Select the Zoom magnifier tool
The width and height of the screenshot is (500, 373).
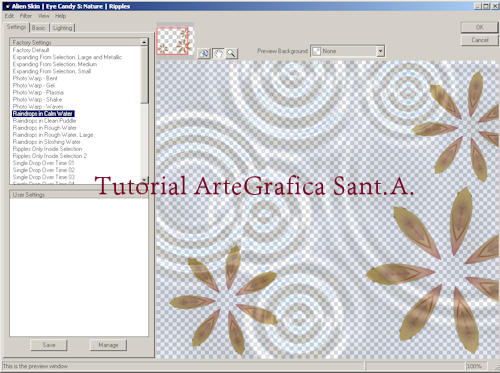coord(231,53)
